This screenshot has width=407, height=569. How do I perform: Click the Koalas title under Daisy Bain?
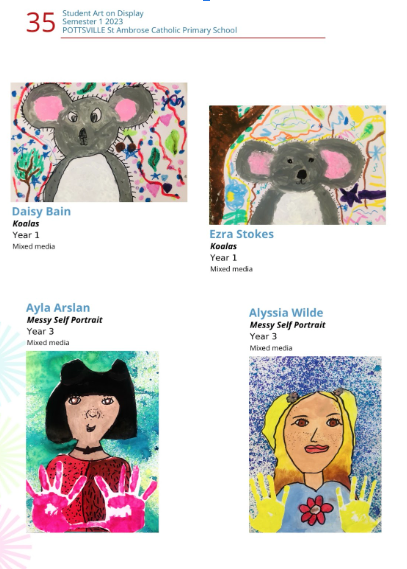[x=26, y=224]
